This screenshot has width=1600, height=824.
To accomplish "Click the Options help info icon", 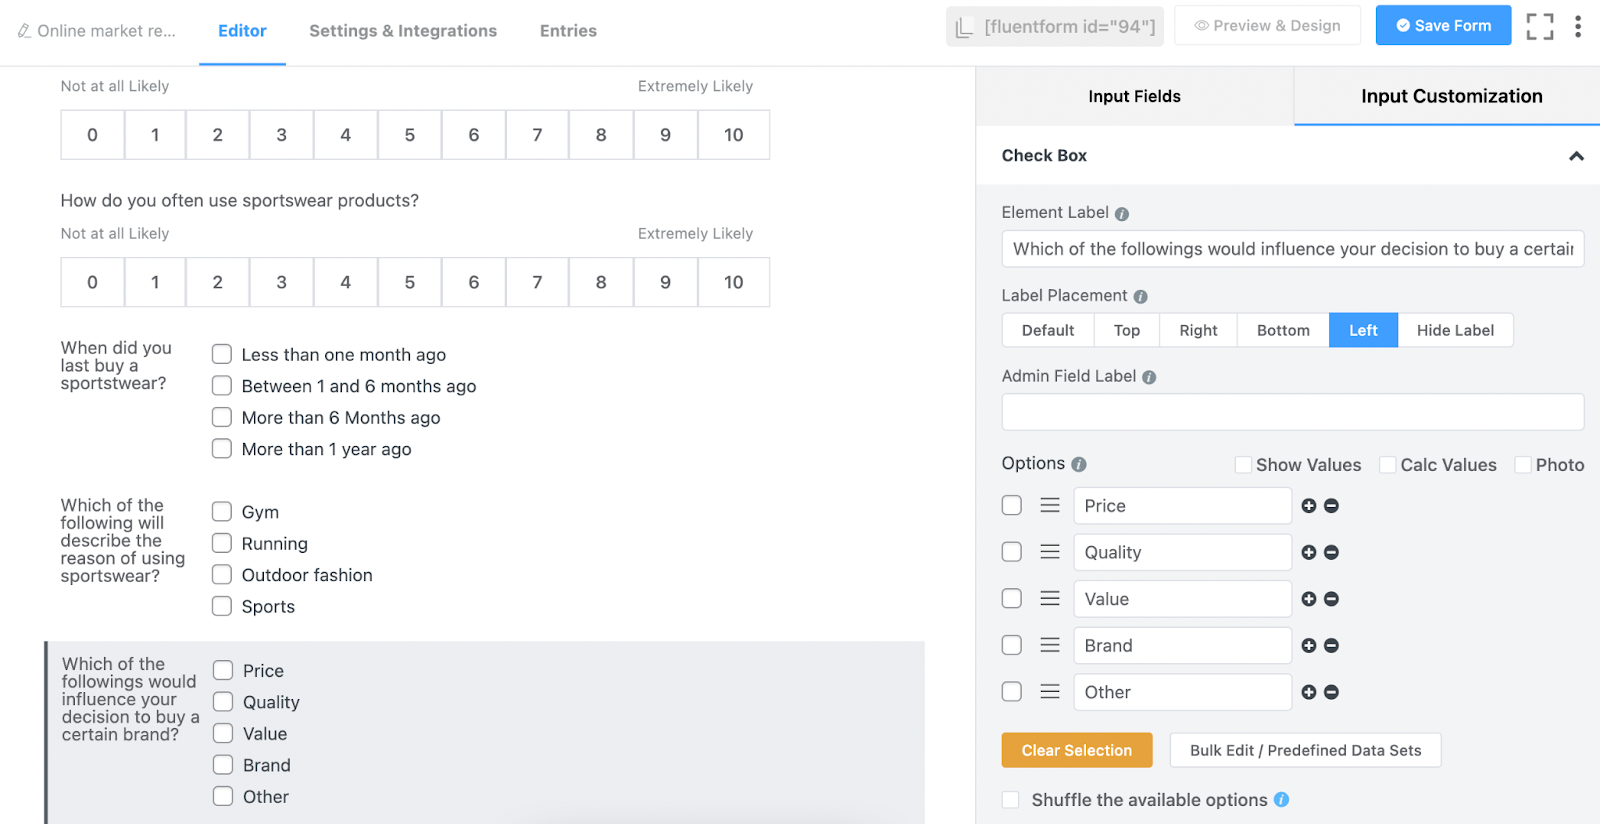I will pos(1079,465).
